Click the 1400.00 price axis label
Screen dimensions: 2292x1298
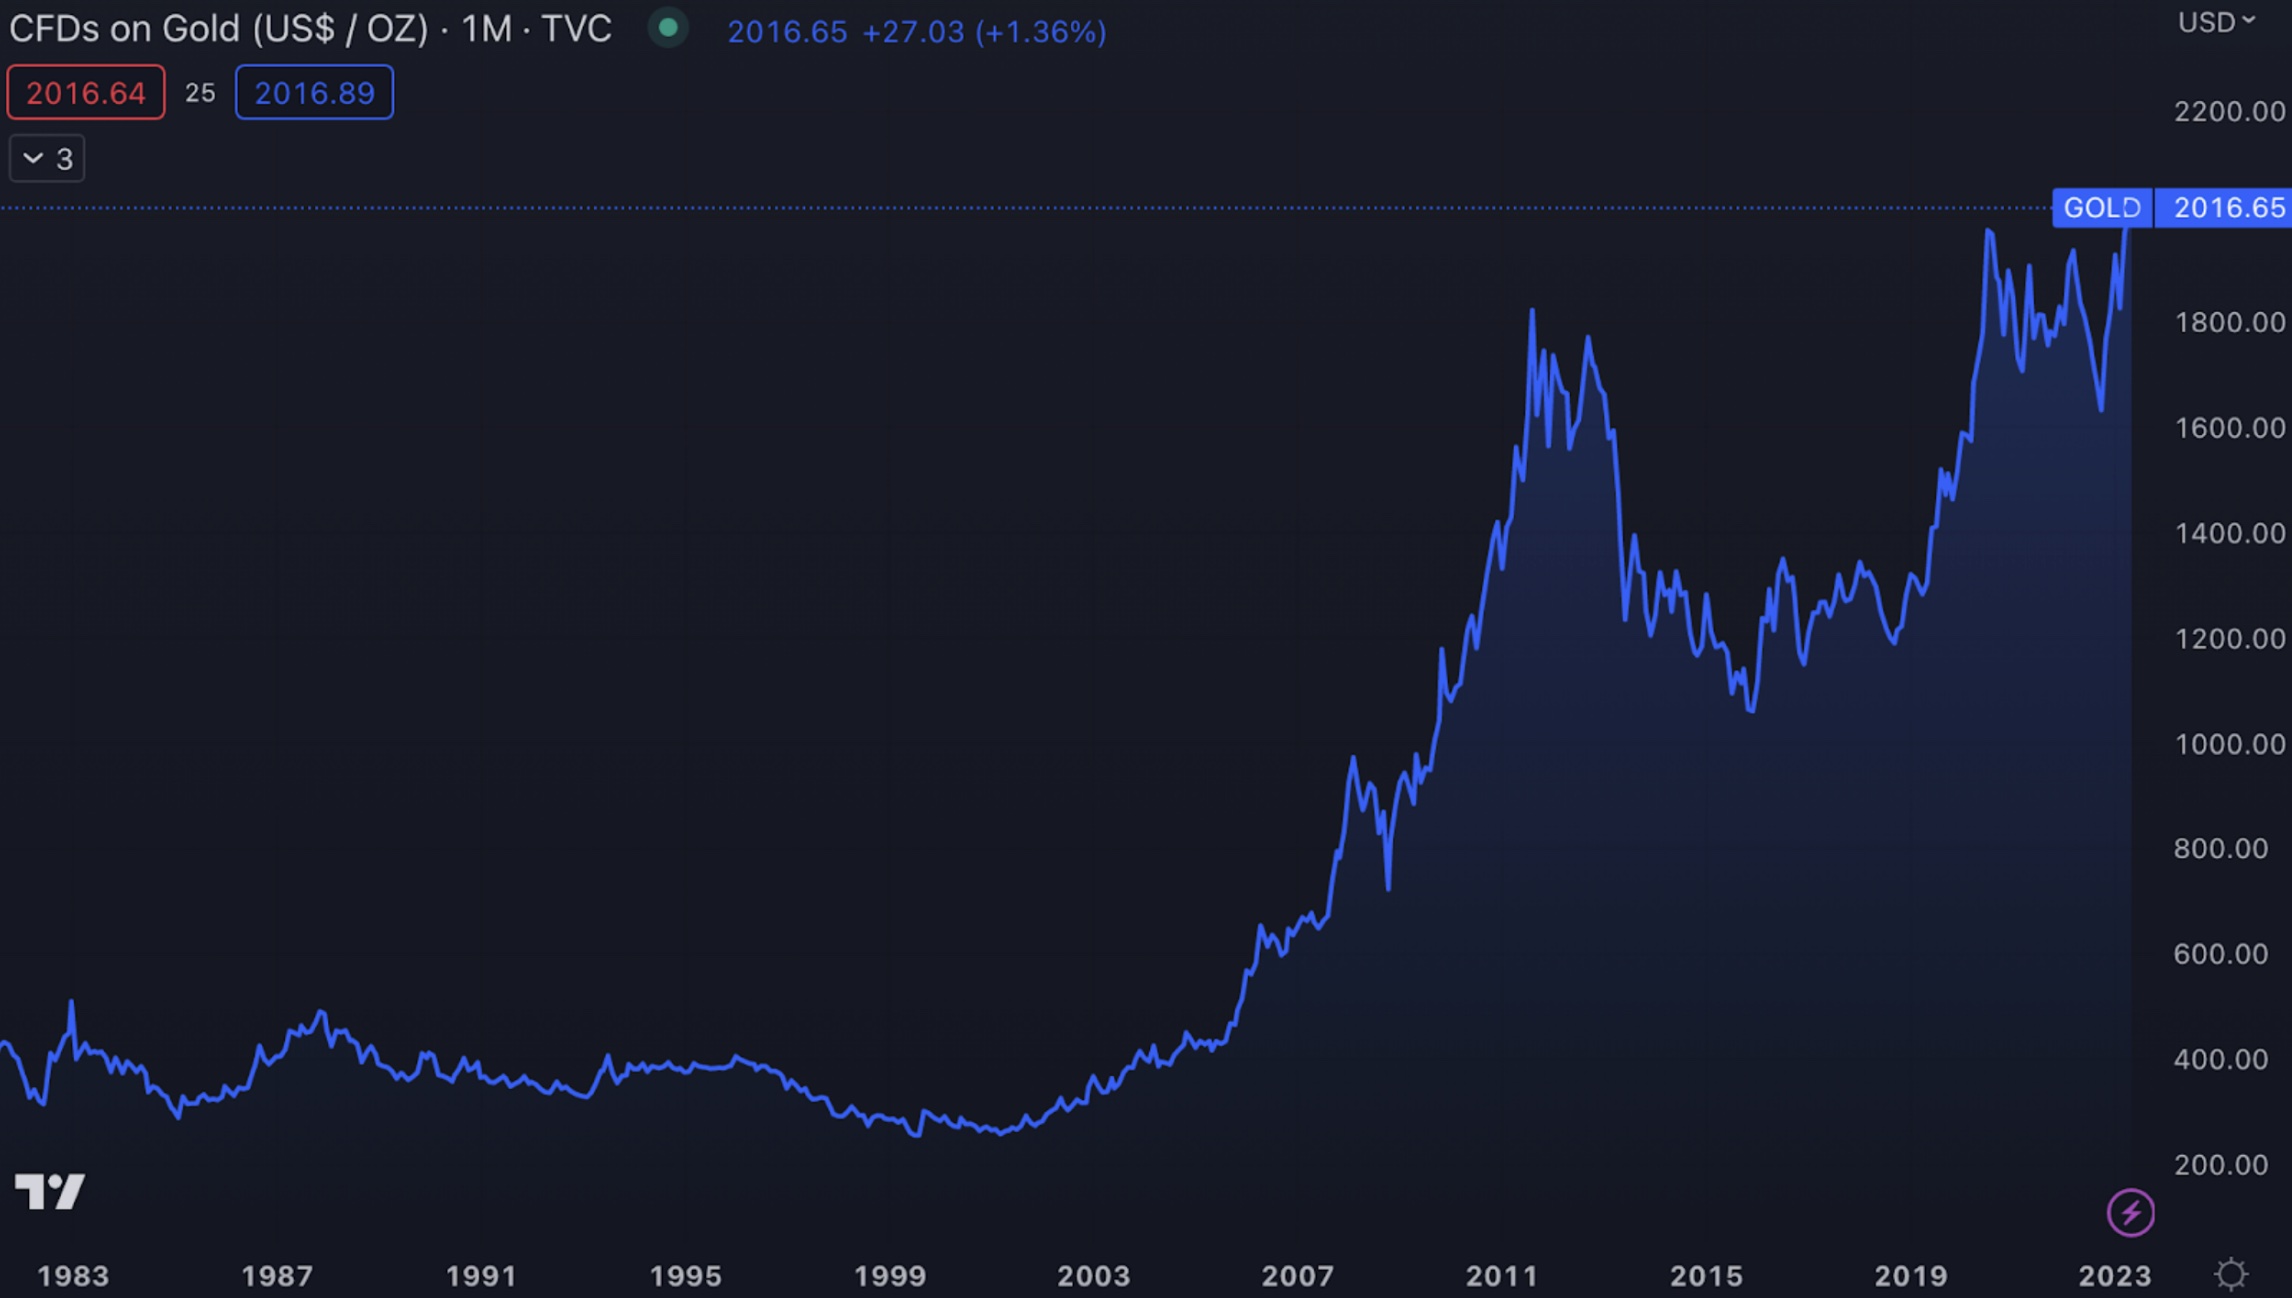2229,533
